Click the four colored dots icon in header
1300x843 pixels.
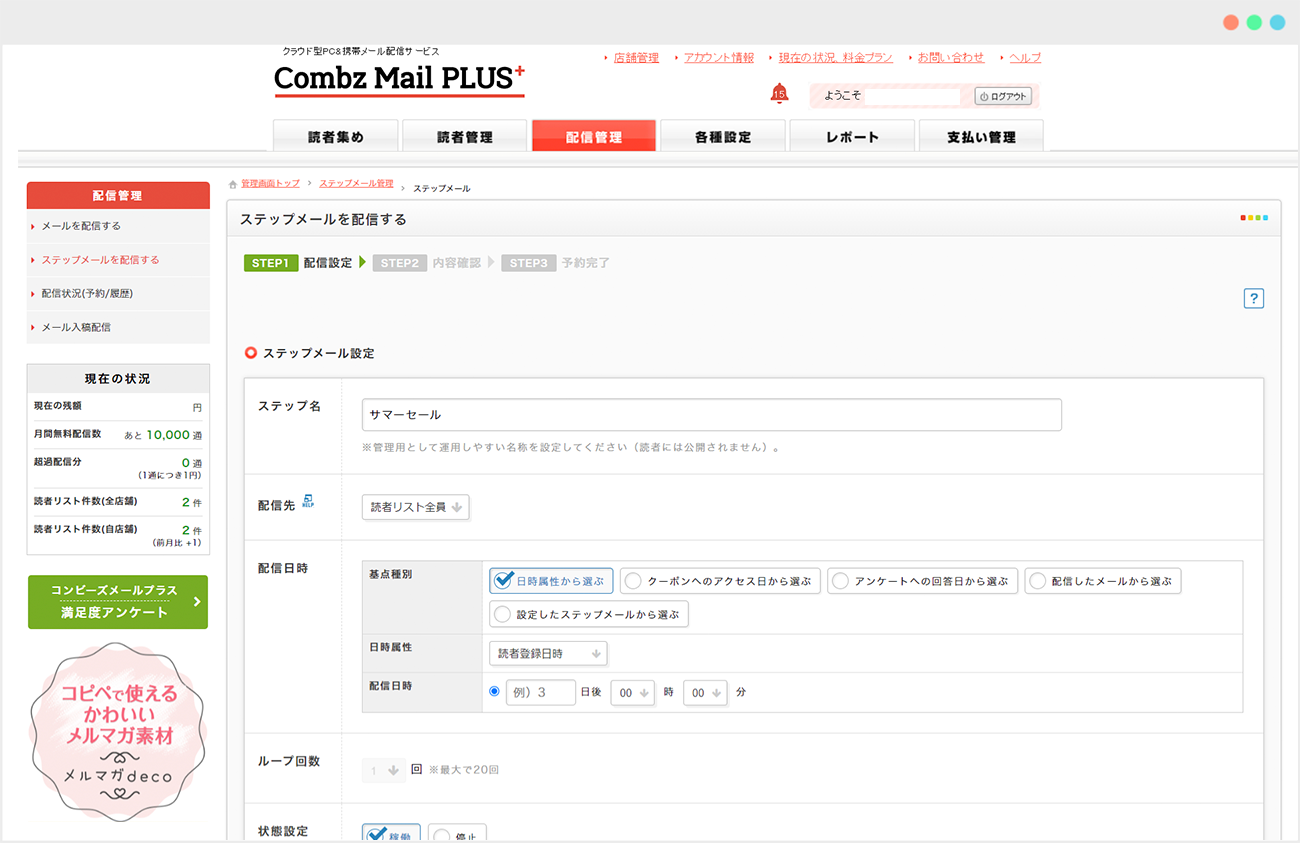coord(1254,218)
